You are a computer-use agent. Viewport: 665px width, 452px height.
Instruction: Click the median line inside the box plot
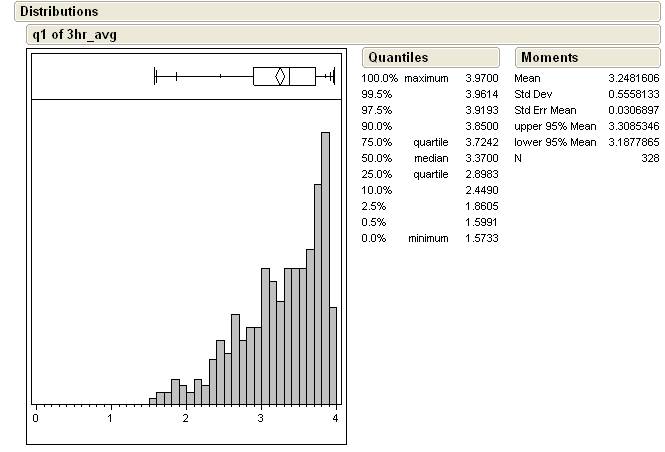coord(289,76)
